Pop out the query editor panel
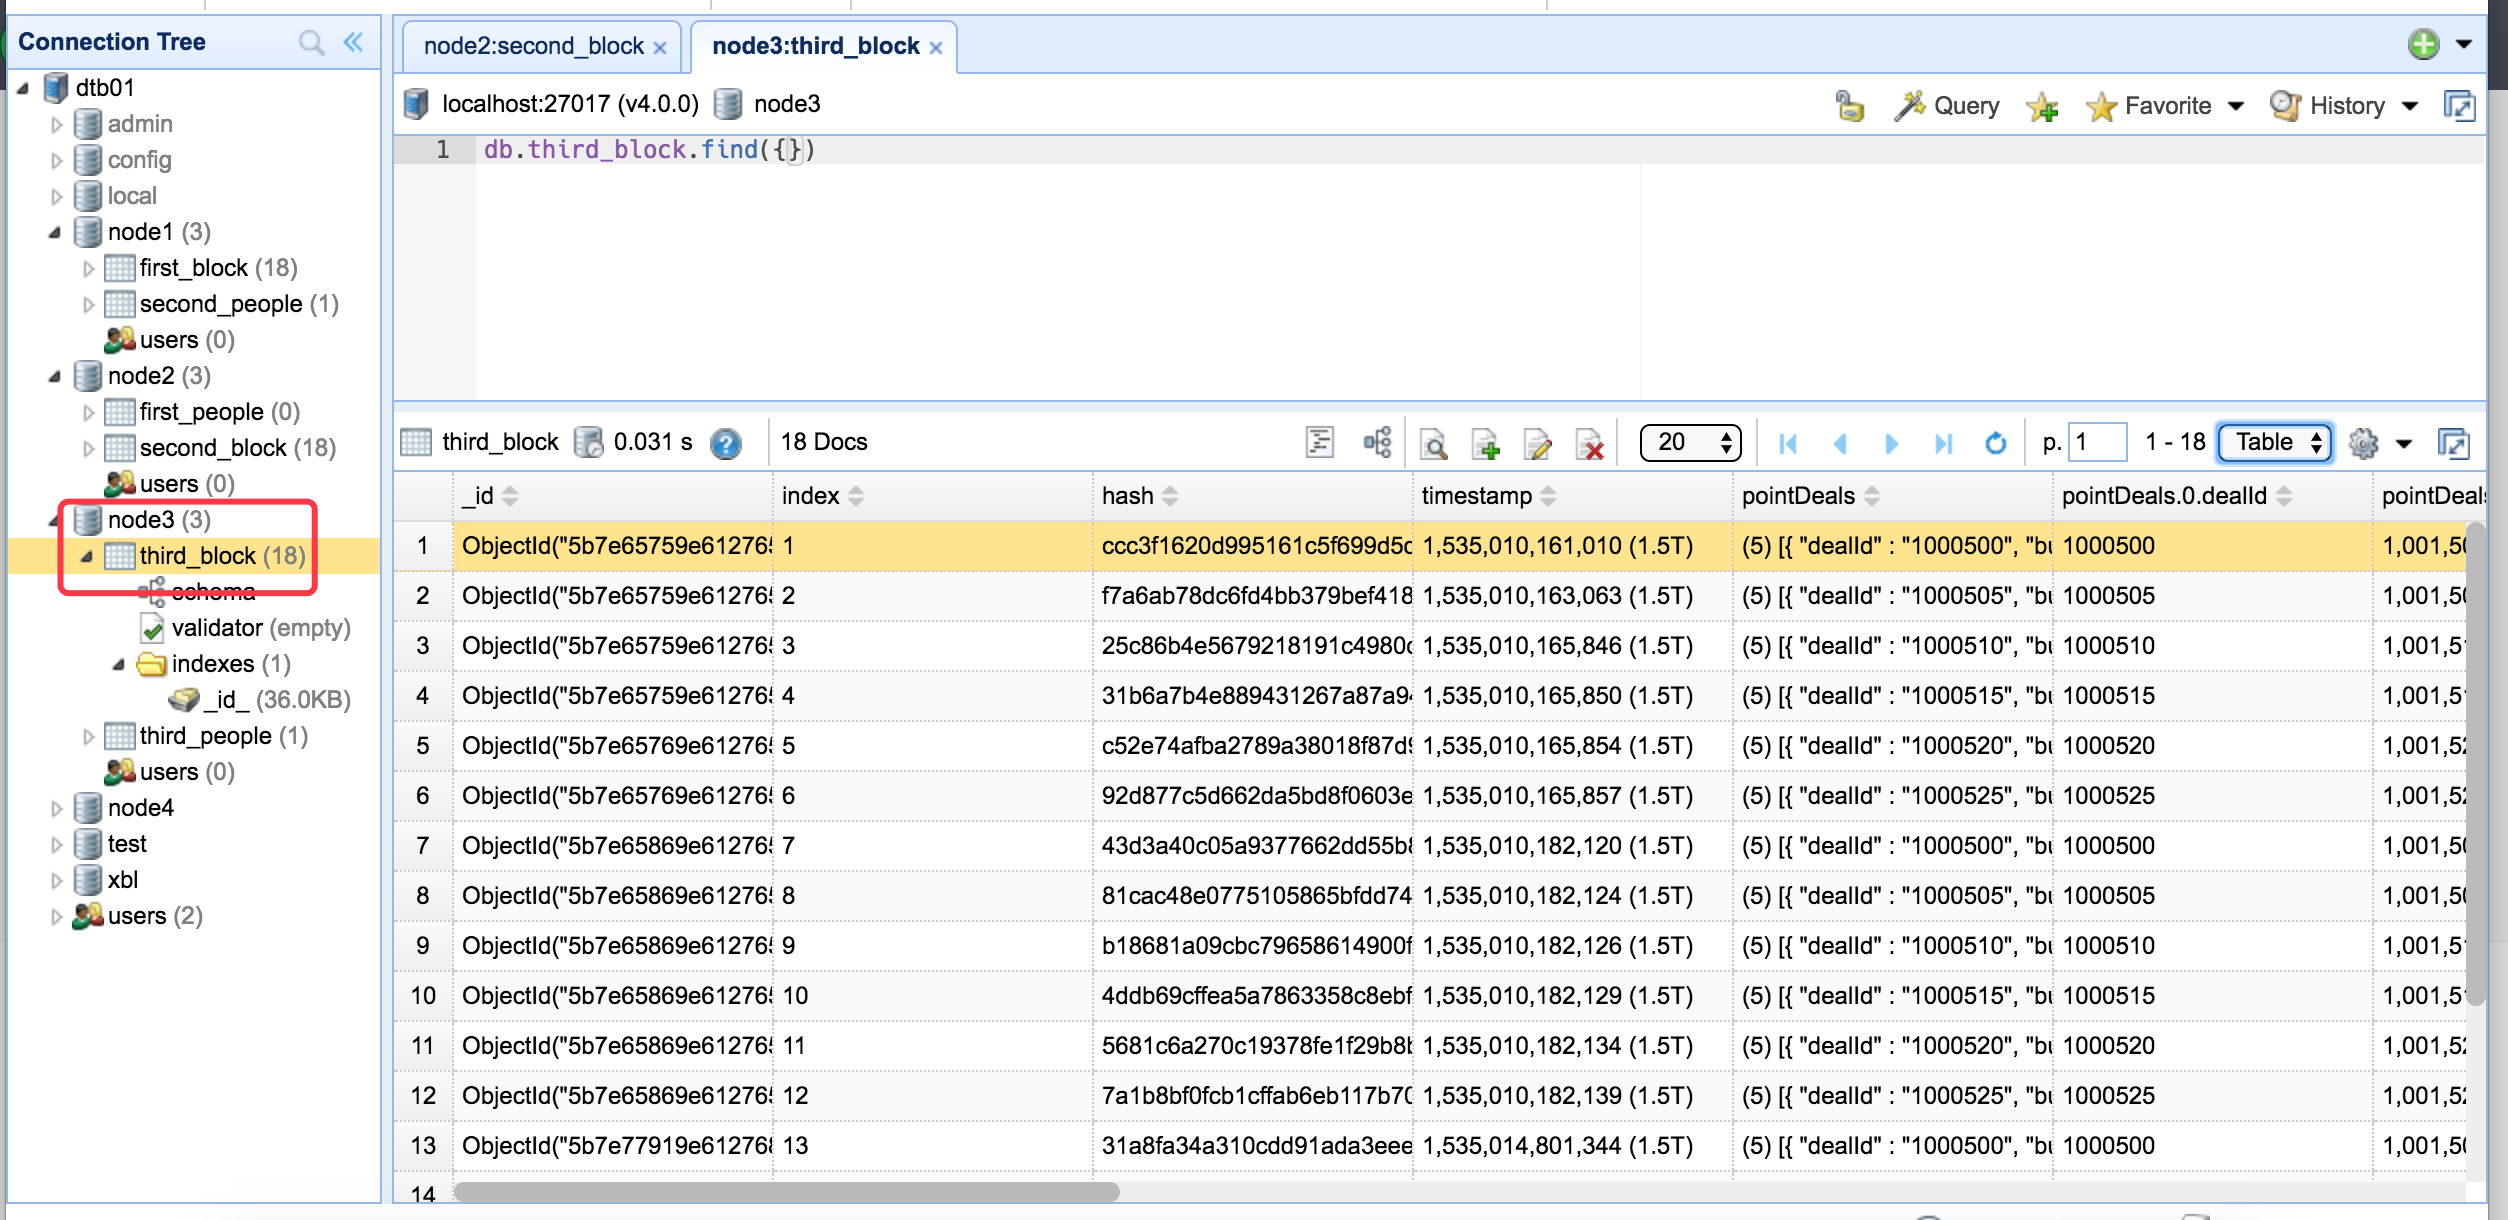The width and height of the screenshot is (2508, 1220). [x=2459, y=105]
